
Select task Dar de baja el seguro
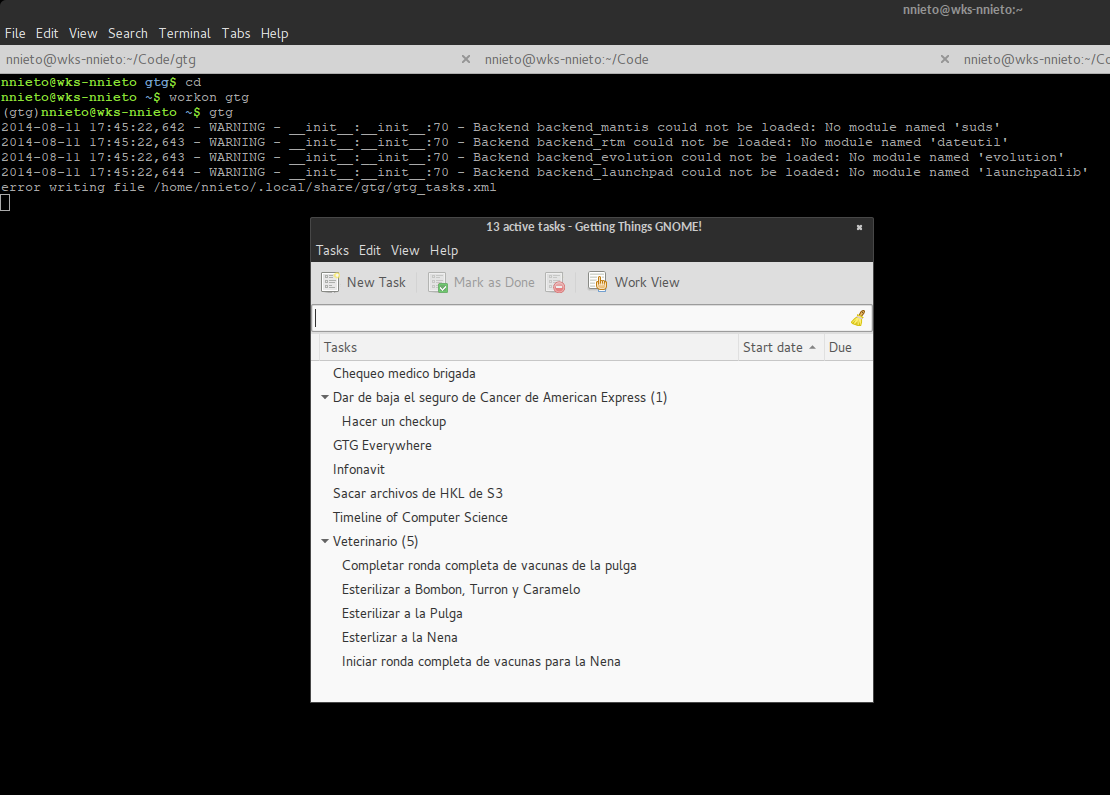coord(500,398)
